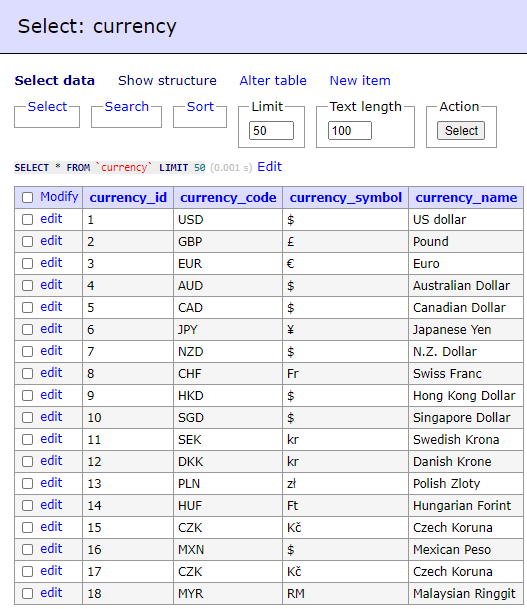Sort by currency_name column header
The image size is (527, 609).
[466, 197]
